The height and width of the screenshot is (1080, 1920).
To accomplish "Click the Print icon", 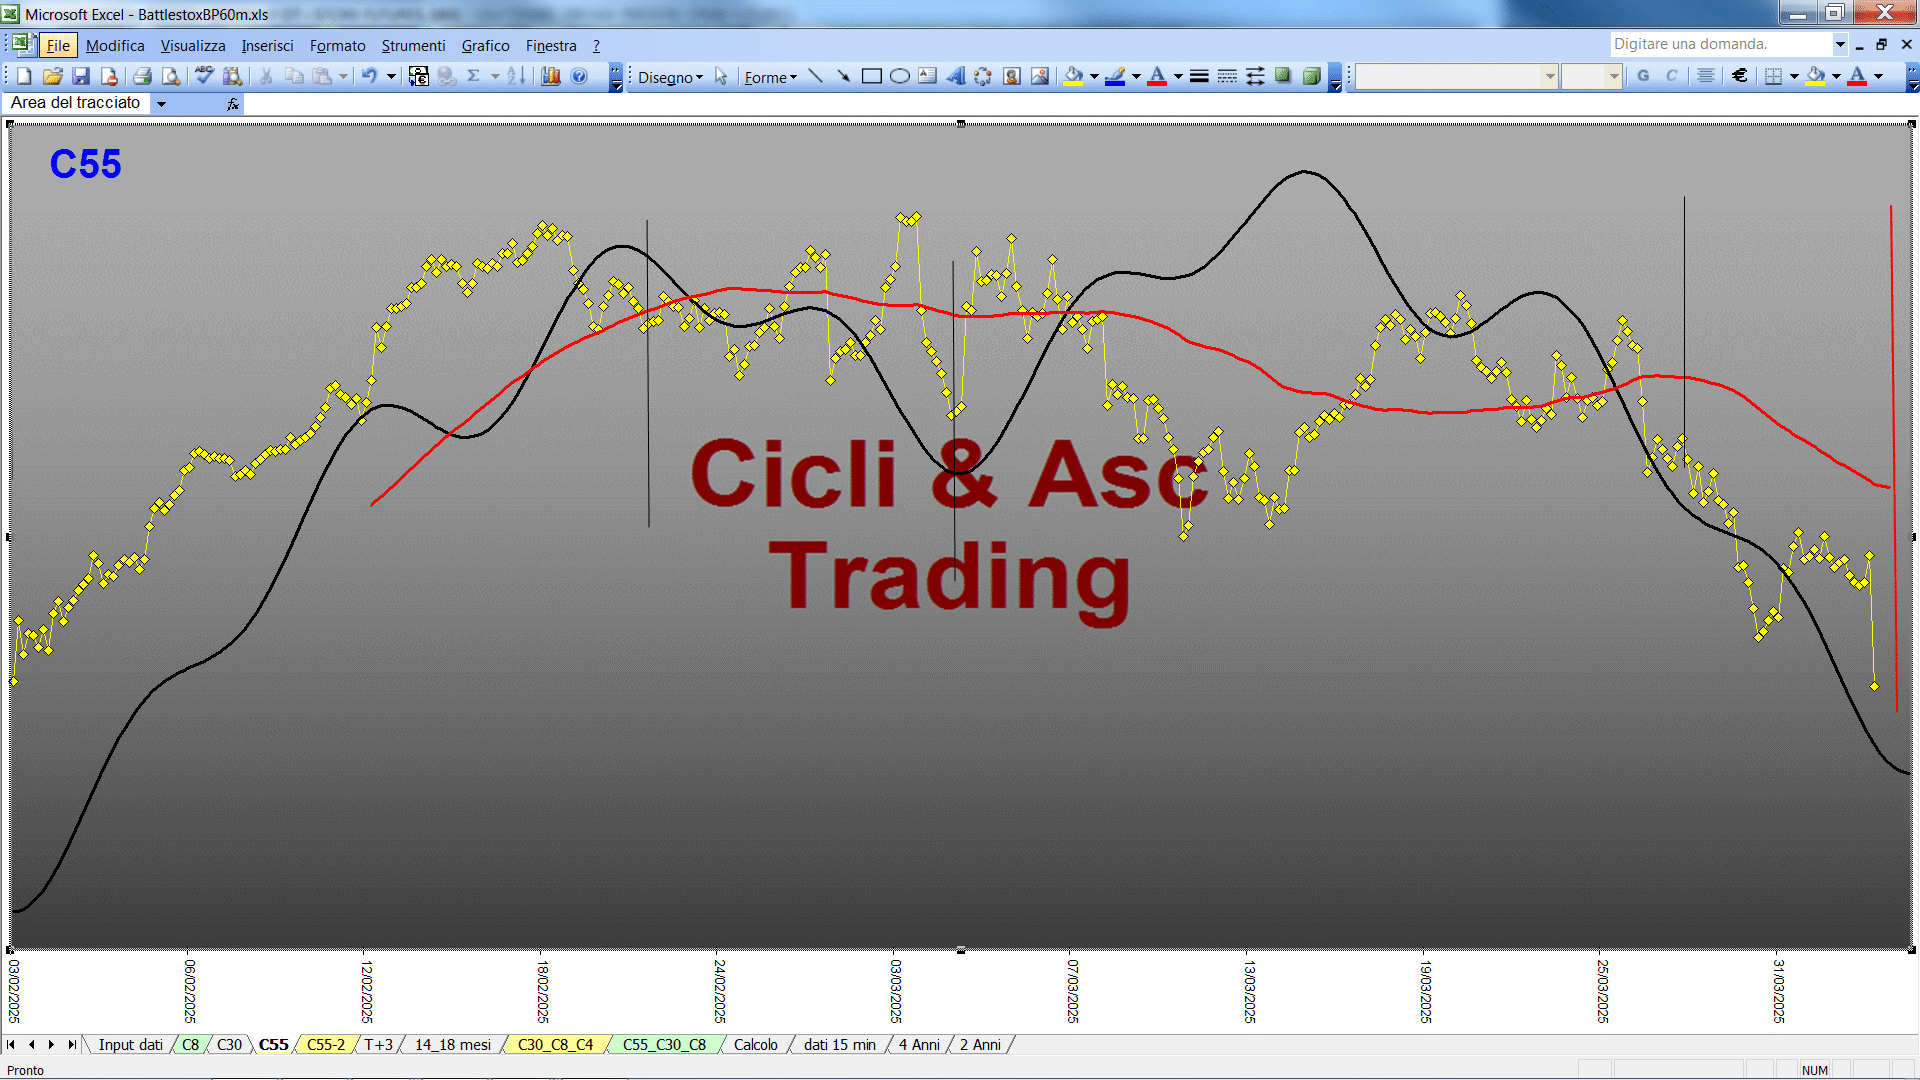I will (143, 76).
